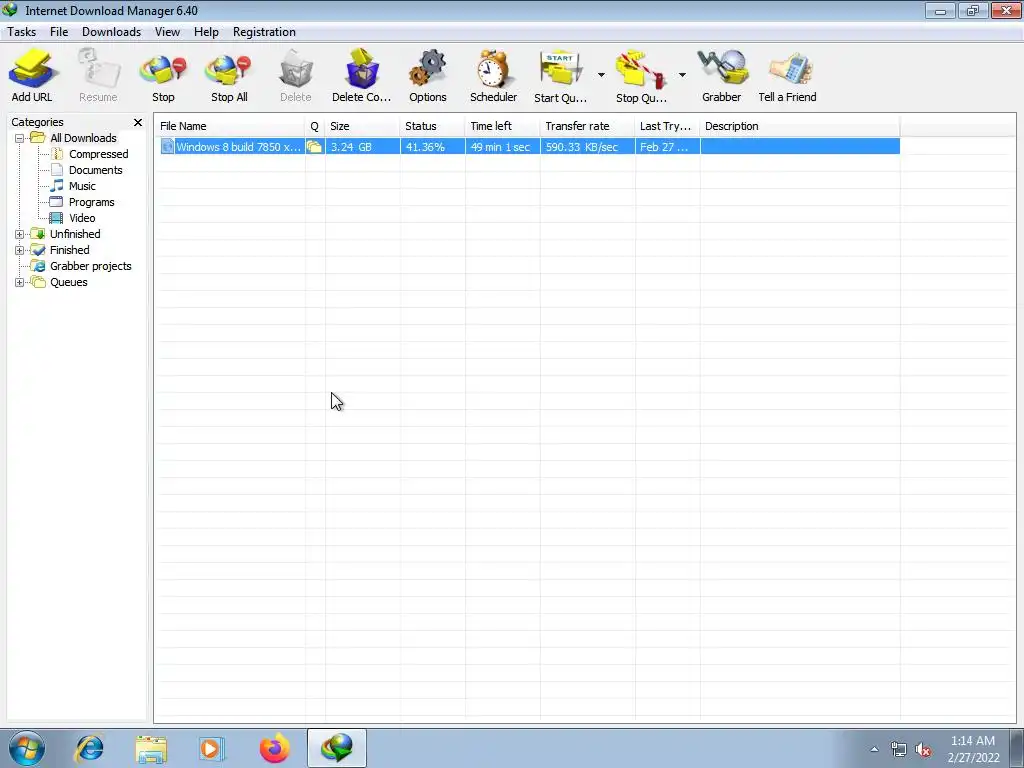Select the Programs category
Screen dimensions: 1024x768
(x=91, y=202)
